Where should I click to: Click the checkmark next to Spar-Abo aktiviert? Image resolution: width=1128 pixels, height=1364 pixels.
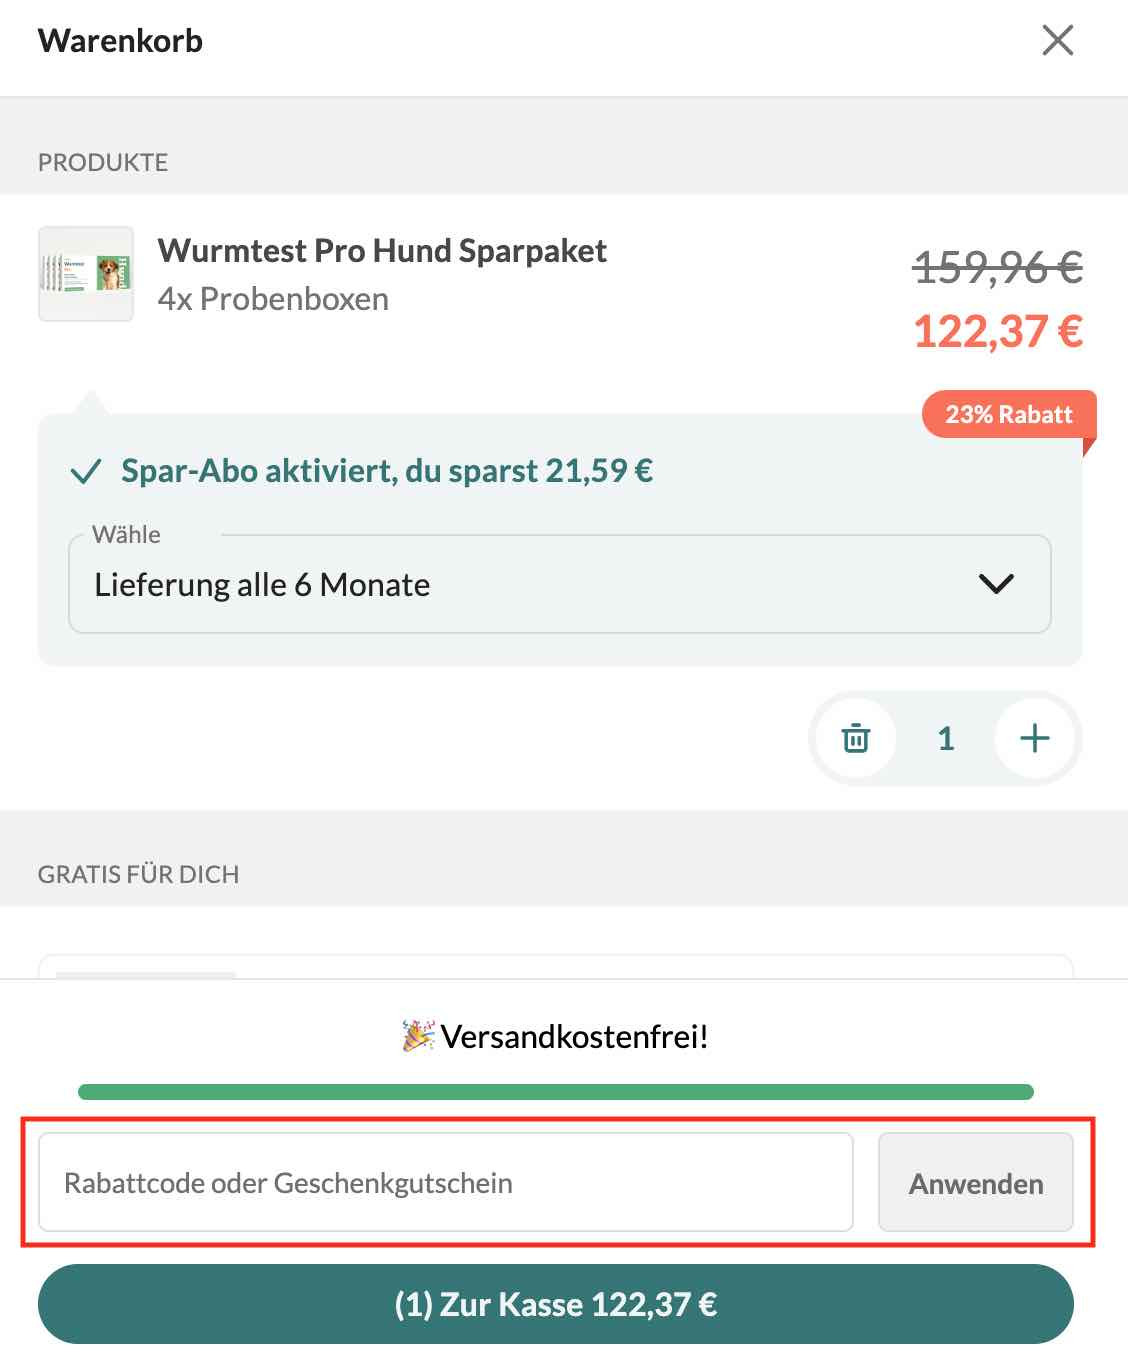click(88, 470)
